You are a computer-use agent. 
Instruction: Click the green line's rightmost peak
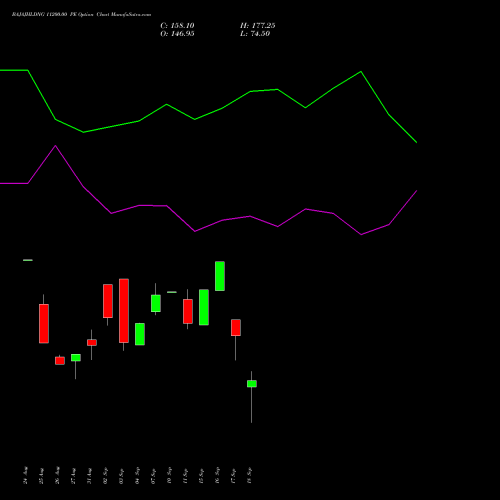361,71
